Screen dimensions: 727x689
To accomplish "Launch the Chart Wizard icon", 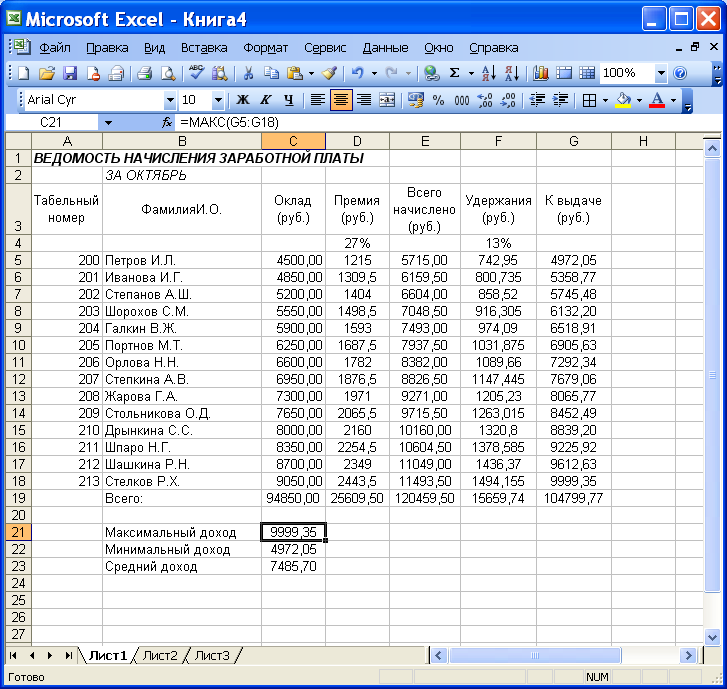I will (541, 73).
